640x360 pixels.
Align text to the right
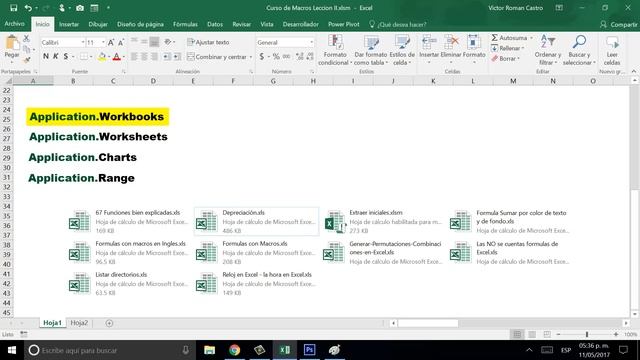pos(154,57)
